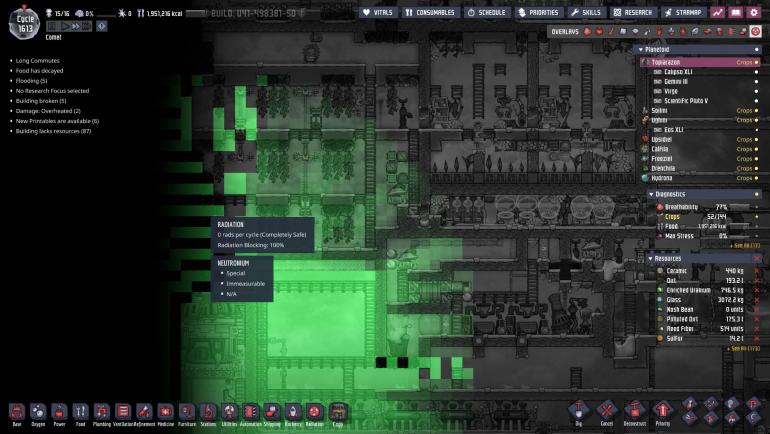The height and width of the screenshot is (434, 770).
Task: Toggle the dot on Solimi row
Action: (757, 110)
